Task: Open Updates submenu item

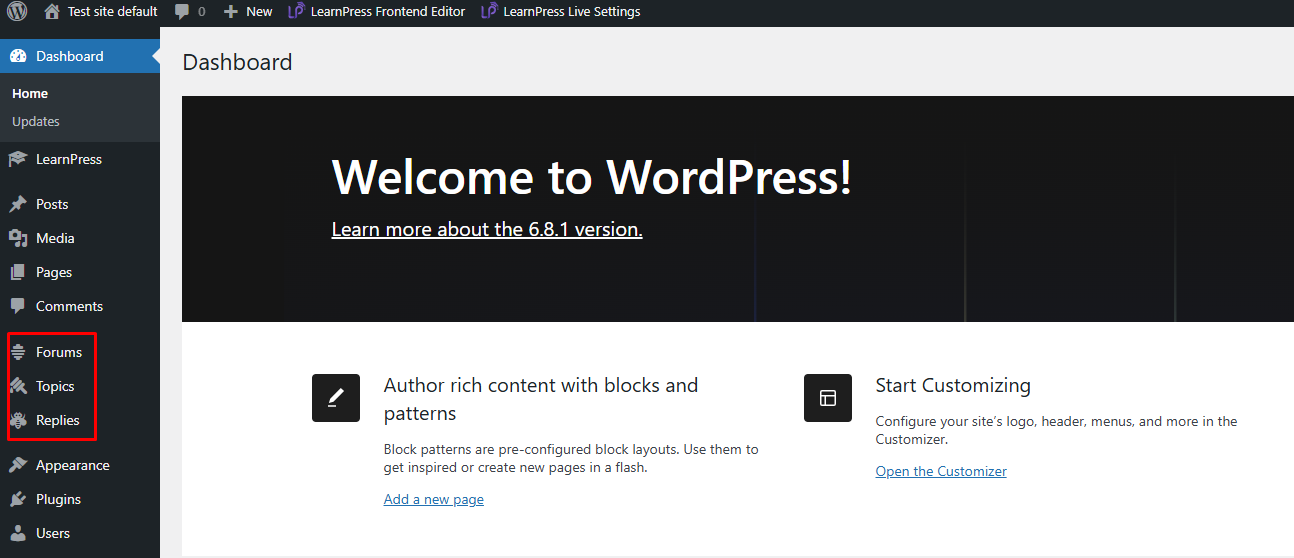Action: (x=36, y=121)
